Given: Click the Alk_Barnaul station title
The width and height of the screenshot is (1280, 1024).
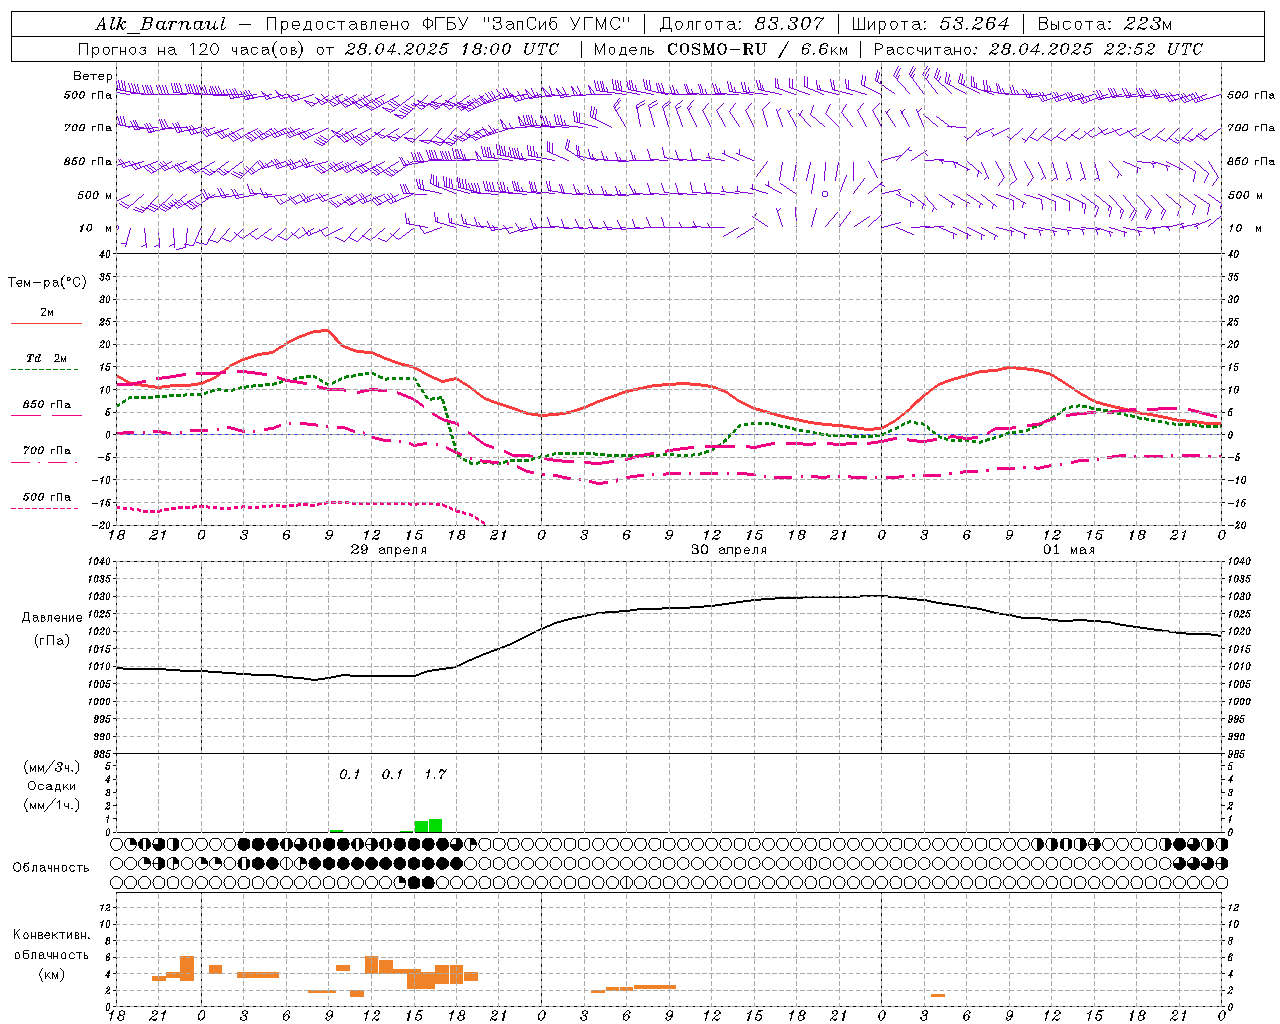Looking at the screenshot, I should click(161, 24).
